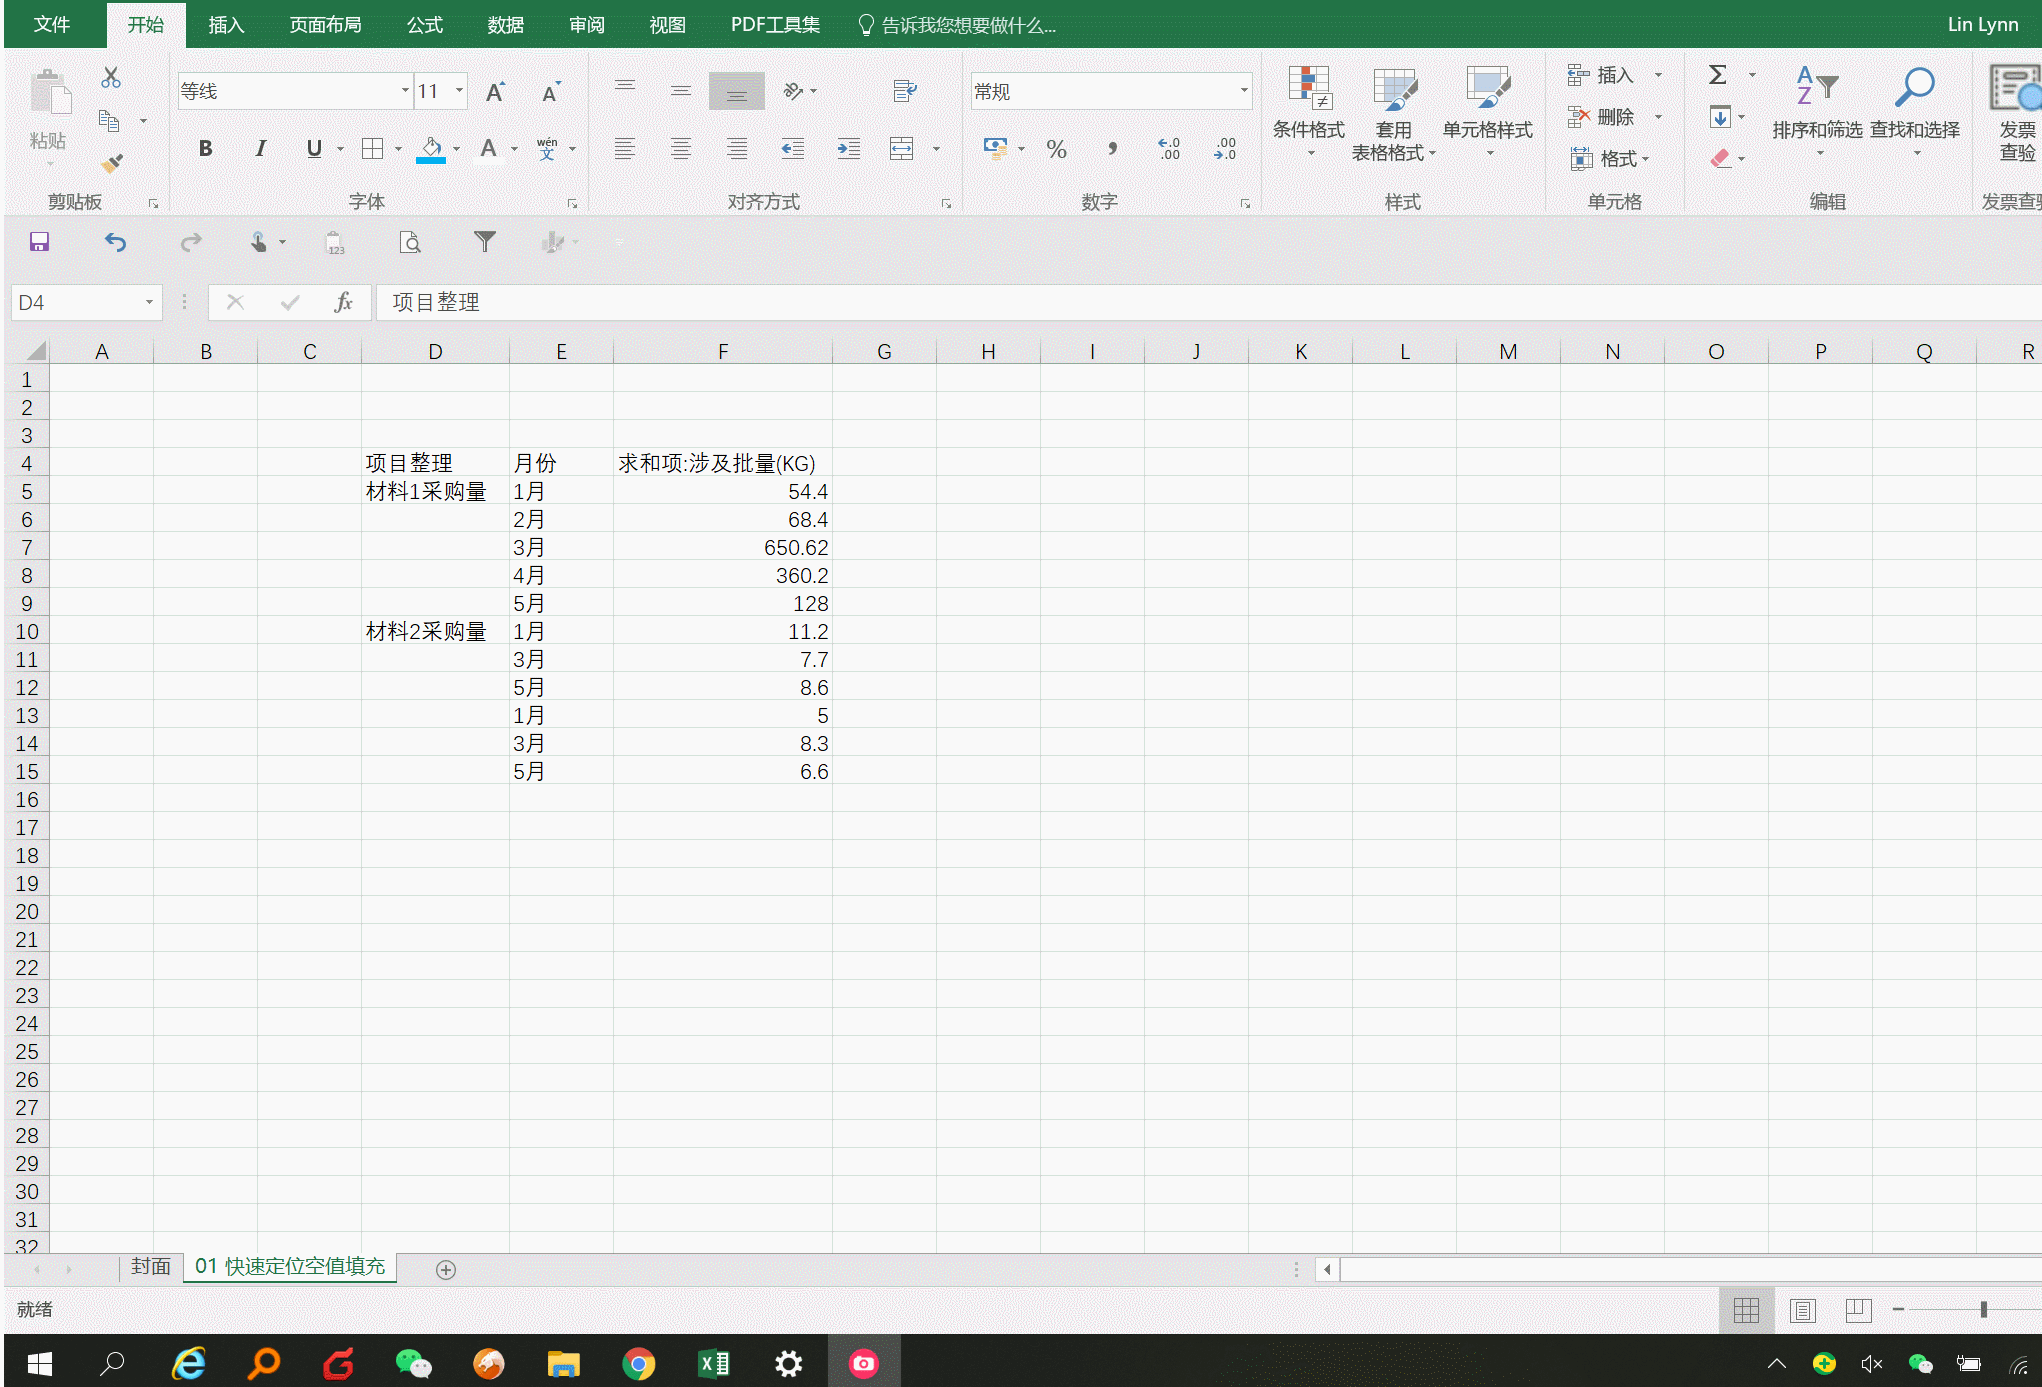Click the filter funnel quick-access icon
Image resolution: width=2042 pixels, height=1387 pixels.
point(484,242)
